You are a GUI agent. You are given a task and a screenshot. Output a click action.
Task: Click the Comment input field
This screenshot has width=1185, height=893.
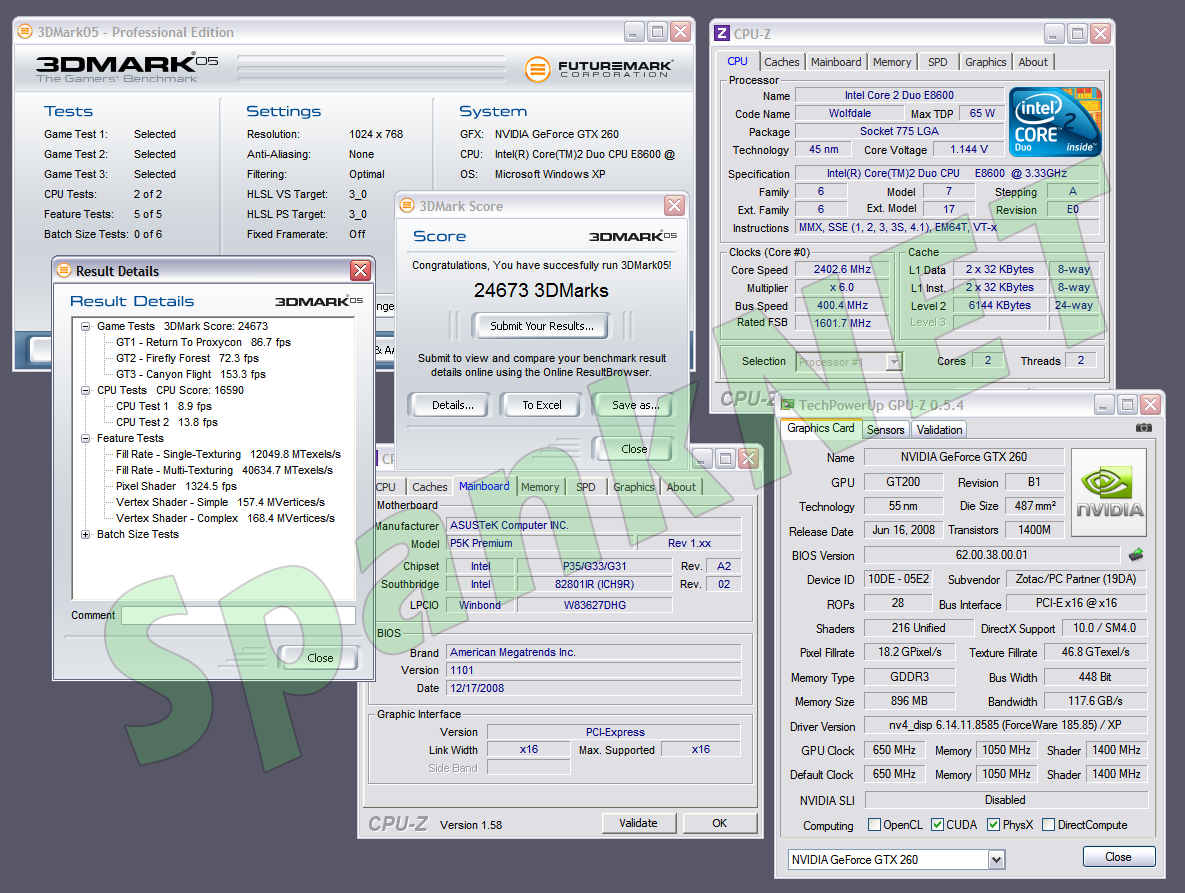pos(238,615)
